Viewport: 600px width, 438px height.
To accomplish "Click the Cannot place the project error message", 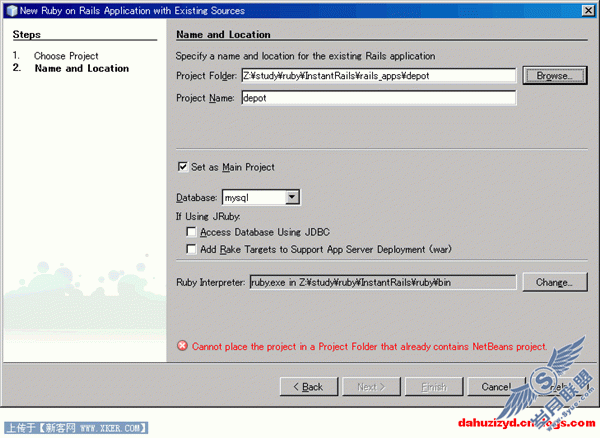I will click(x=369, y=347).
